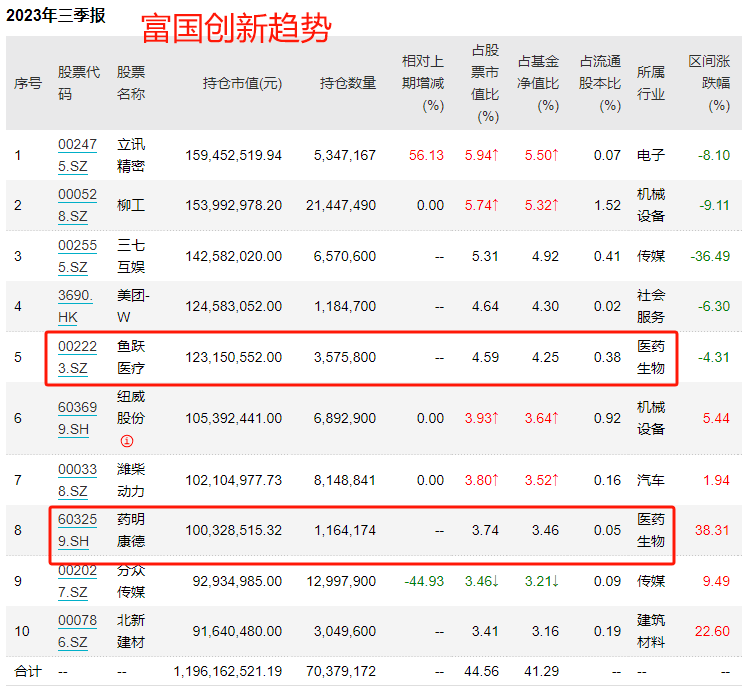Click the -36.49 interval change value
Viewport: 742px width, 688px height.
point(710,256)
